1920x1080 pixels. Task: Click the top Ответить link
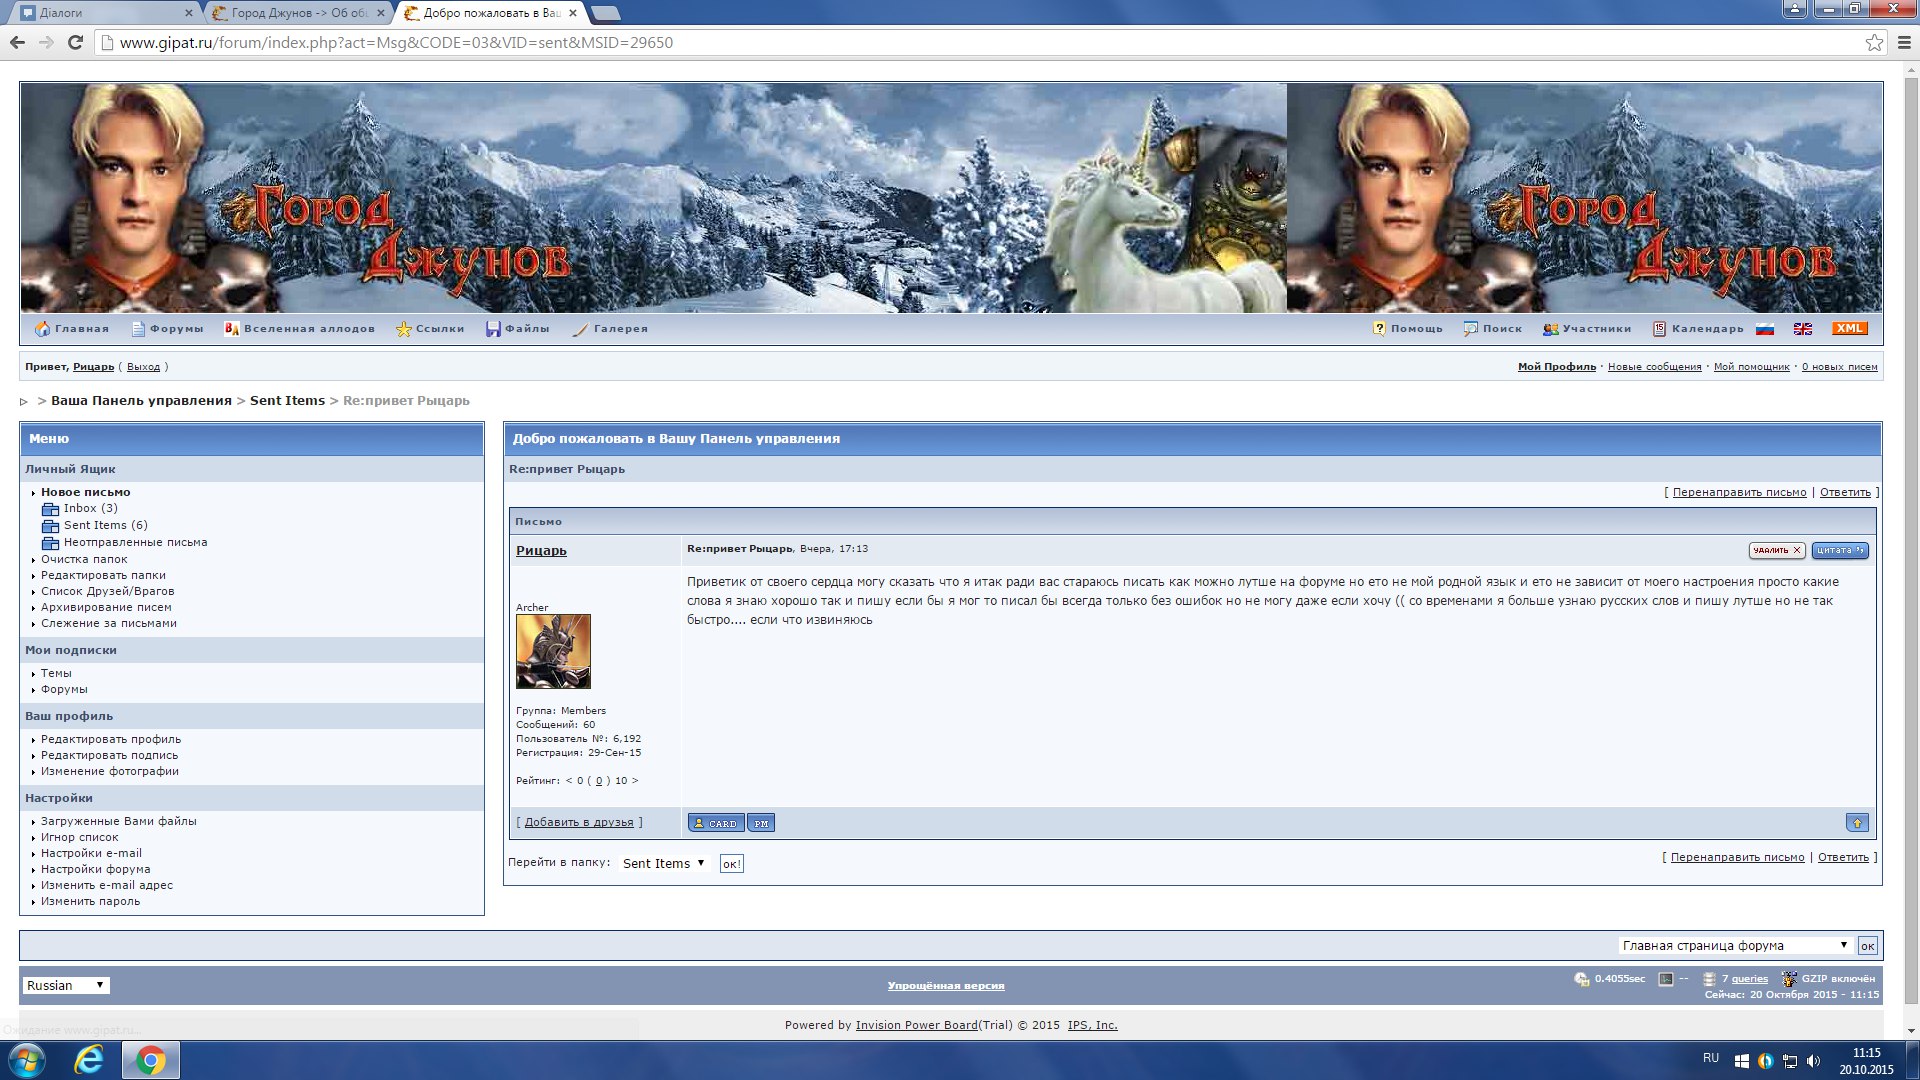tap(1844, 492)
